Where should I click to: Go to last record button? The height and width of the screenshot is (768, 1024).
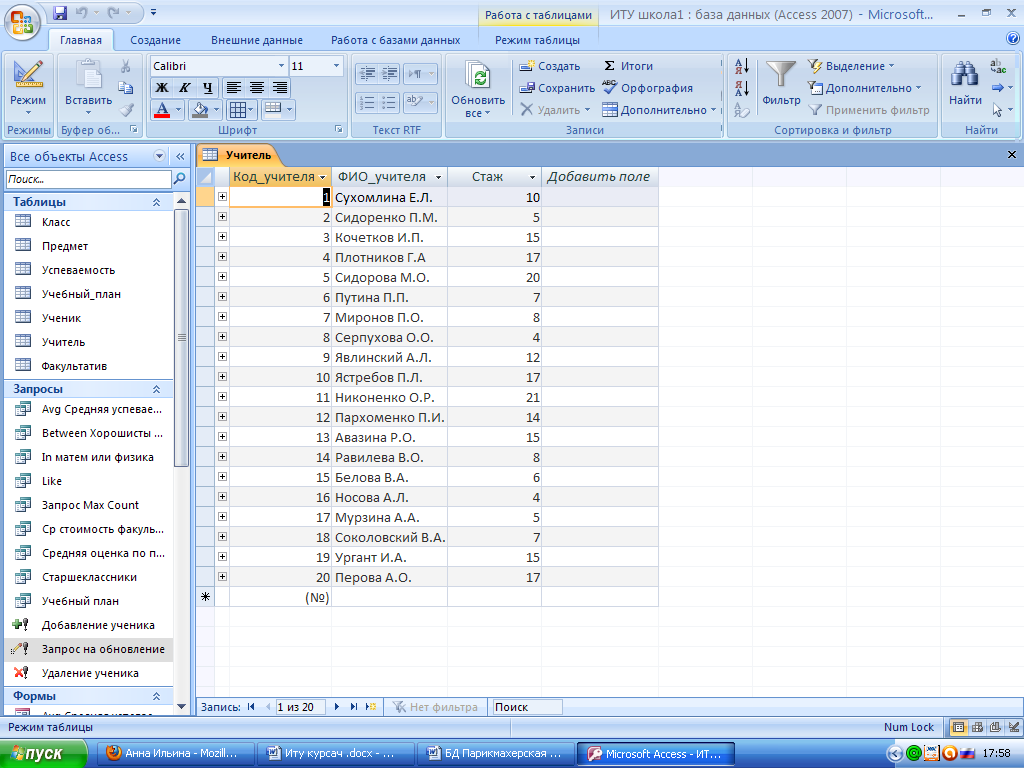click(354, 707)
